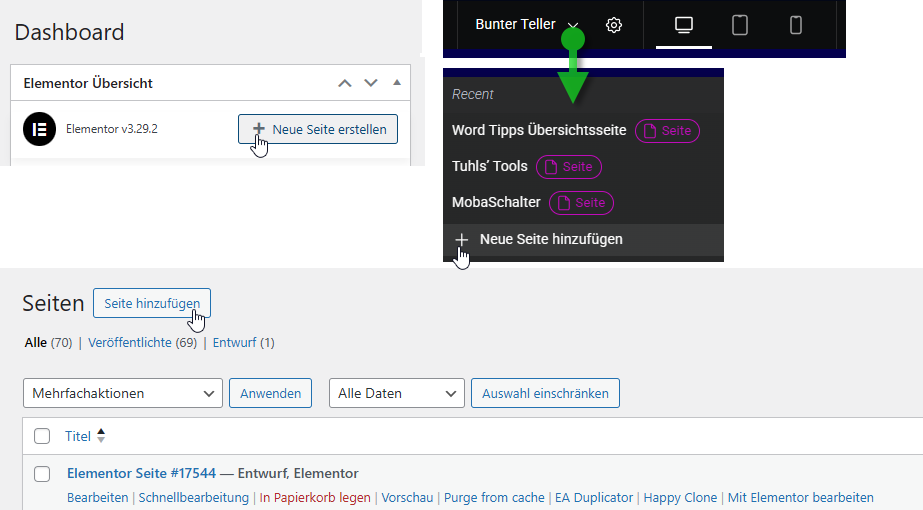Check the select-all pages checkbox
This screenshot has height=510, width=923.
(42, 436)
